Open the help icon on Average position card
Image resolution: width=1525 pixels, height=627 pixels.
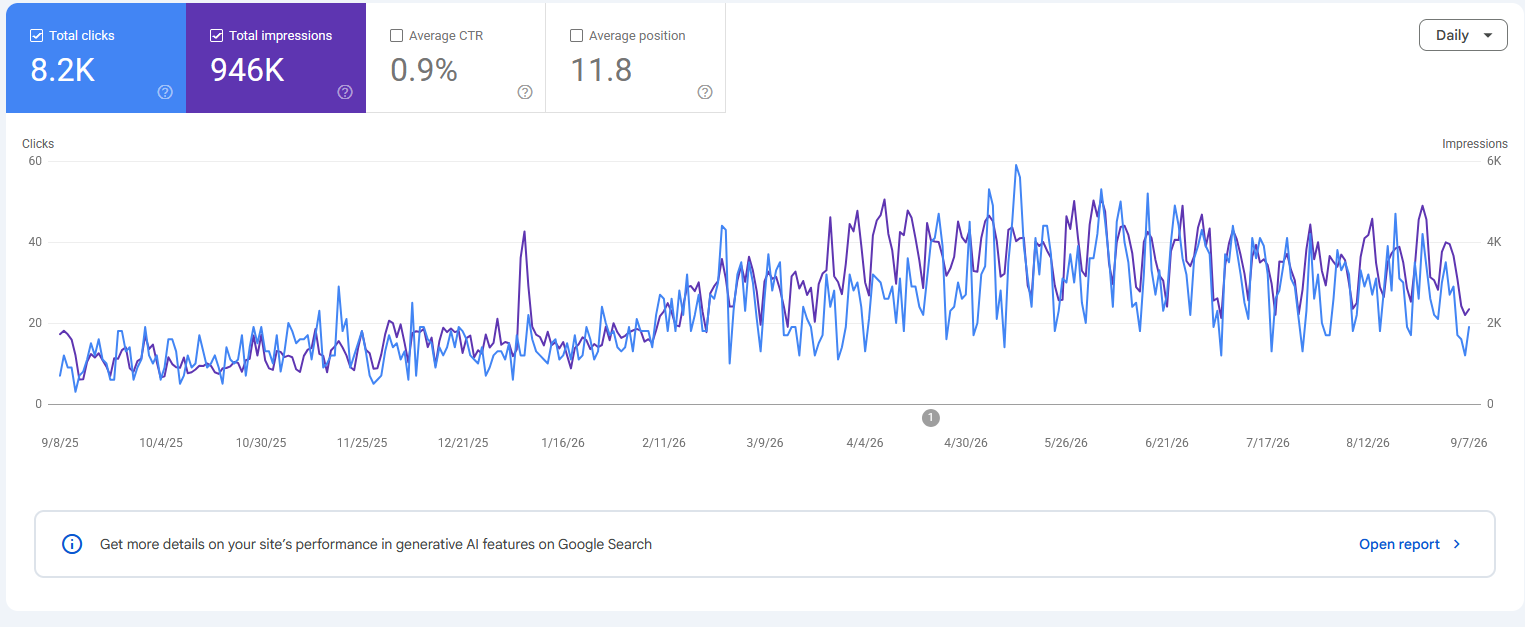705,92
